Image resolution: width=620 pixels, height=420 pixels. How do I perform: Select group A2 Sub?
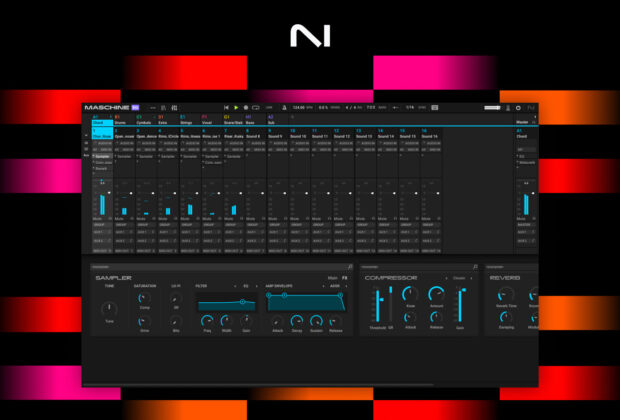[277, 120]
